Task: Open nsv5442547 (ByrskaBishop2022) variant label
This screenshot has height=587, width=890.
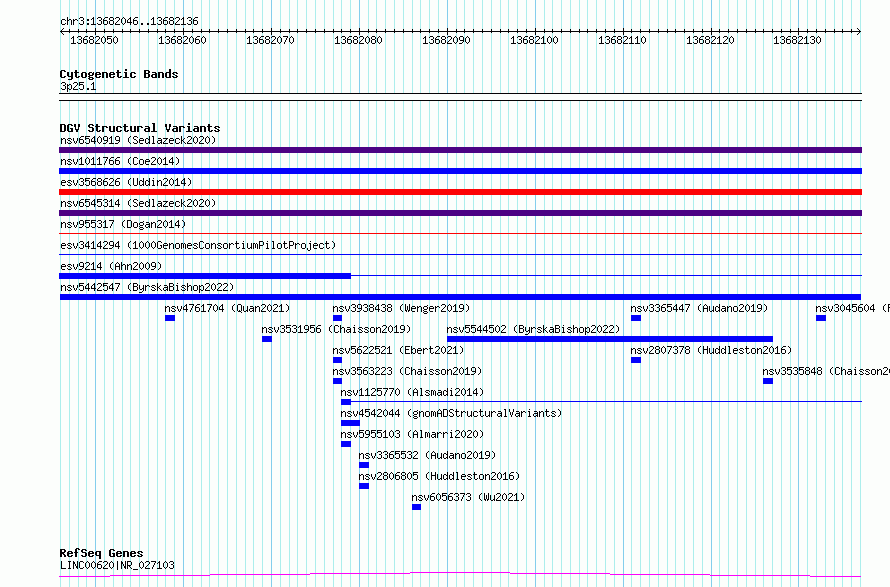Action: (x=147, y=287)
